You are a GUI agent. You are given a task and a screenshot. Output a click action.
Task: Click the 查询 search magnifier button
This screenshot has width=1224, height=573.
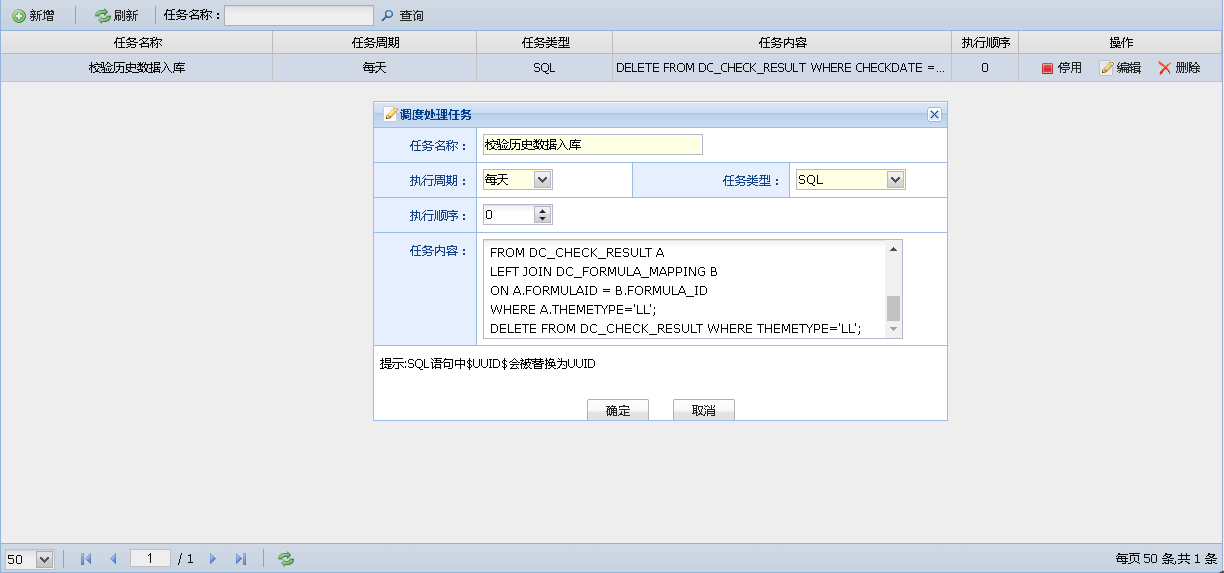coord(402,16)
